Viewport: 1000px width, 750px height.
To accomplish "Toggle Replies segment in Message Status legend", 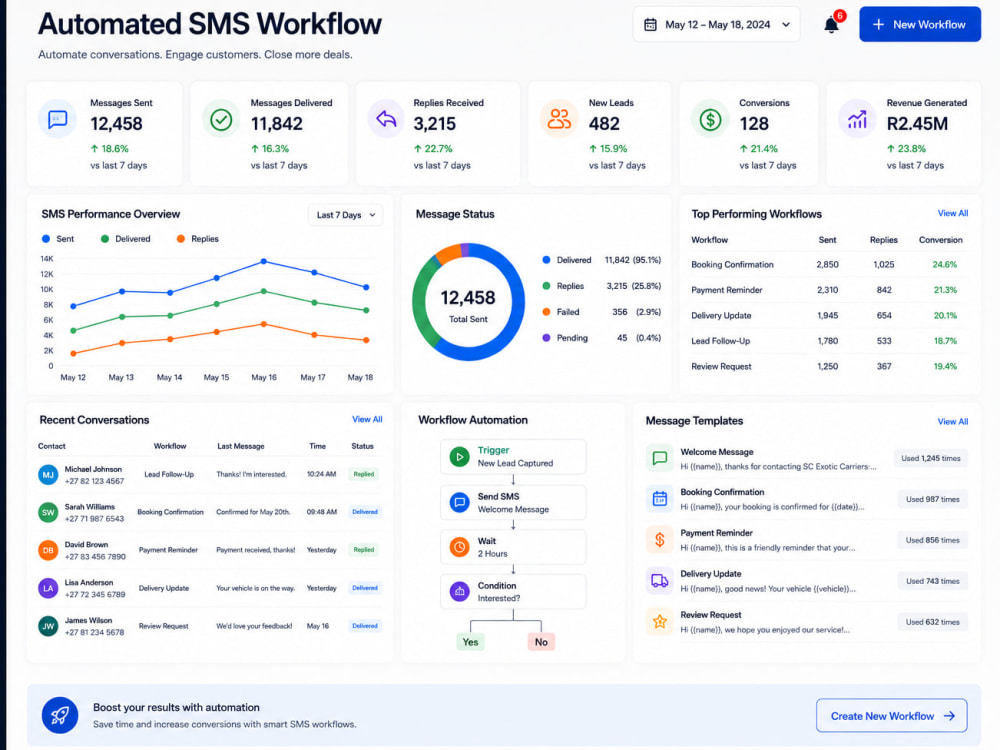I will coord(601,286).
